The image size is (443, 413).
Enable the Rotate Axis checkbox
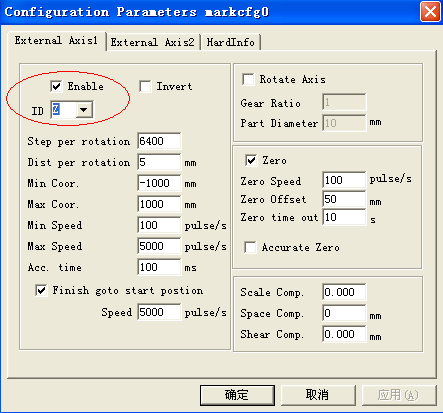point(248,79)
